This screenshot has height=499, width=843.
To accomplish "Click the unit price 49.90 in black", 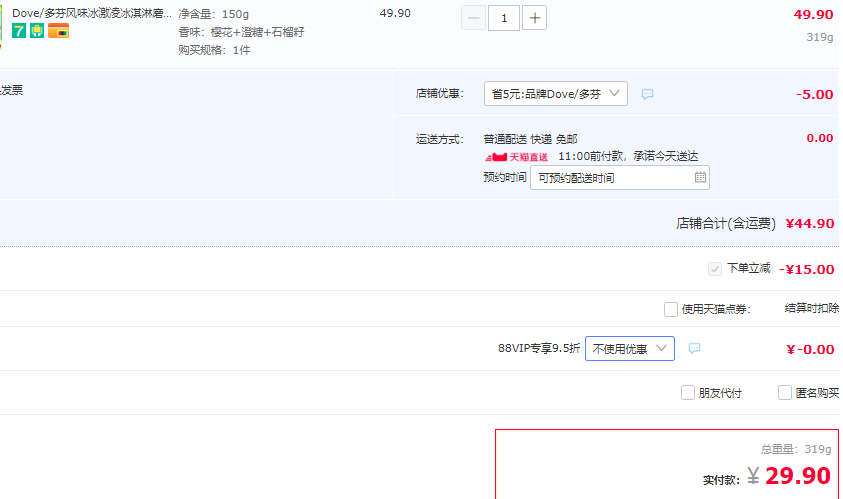I will [x=395, y=13].
